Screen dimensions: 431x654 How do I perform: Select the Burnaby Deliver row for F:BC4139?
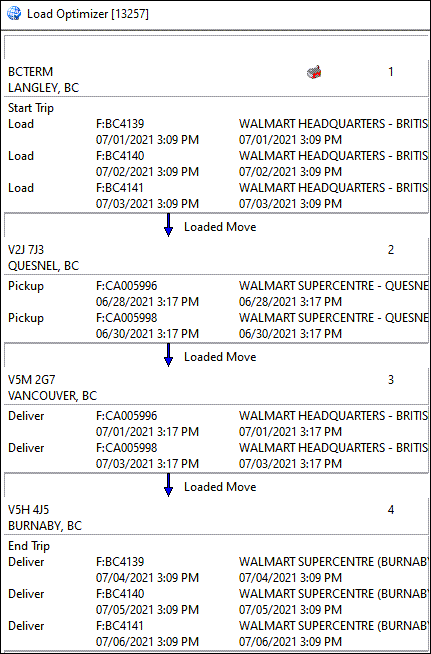217,570
